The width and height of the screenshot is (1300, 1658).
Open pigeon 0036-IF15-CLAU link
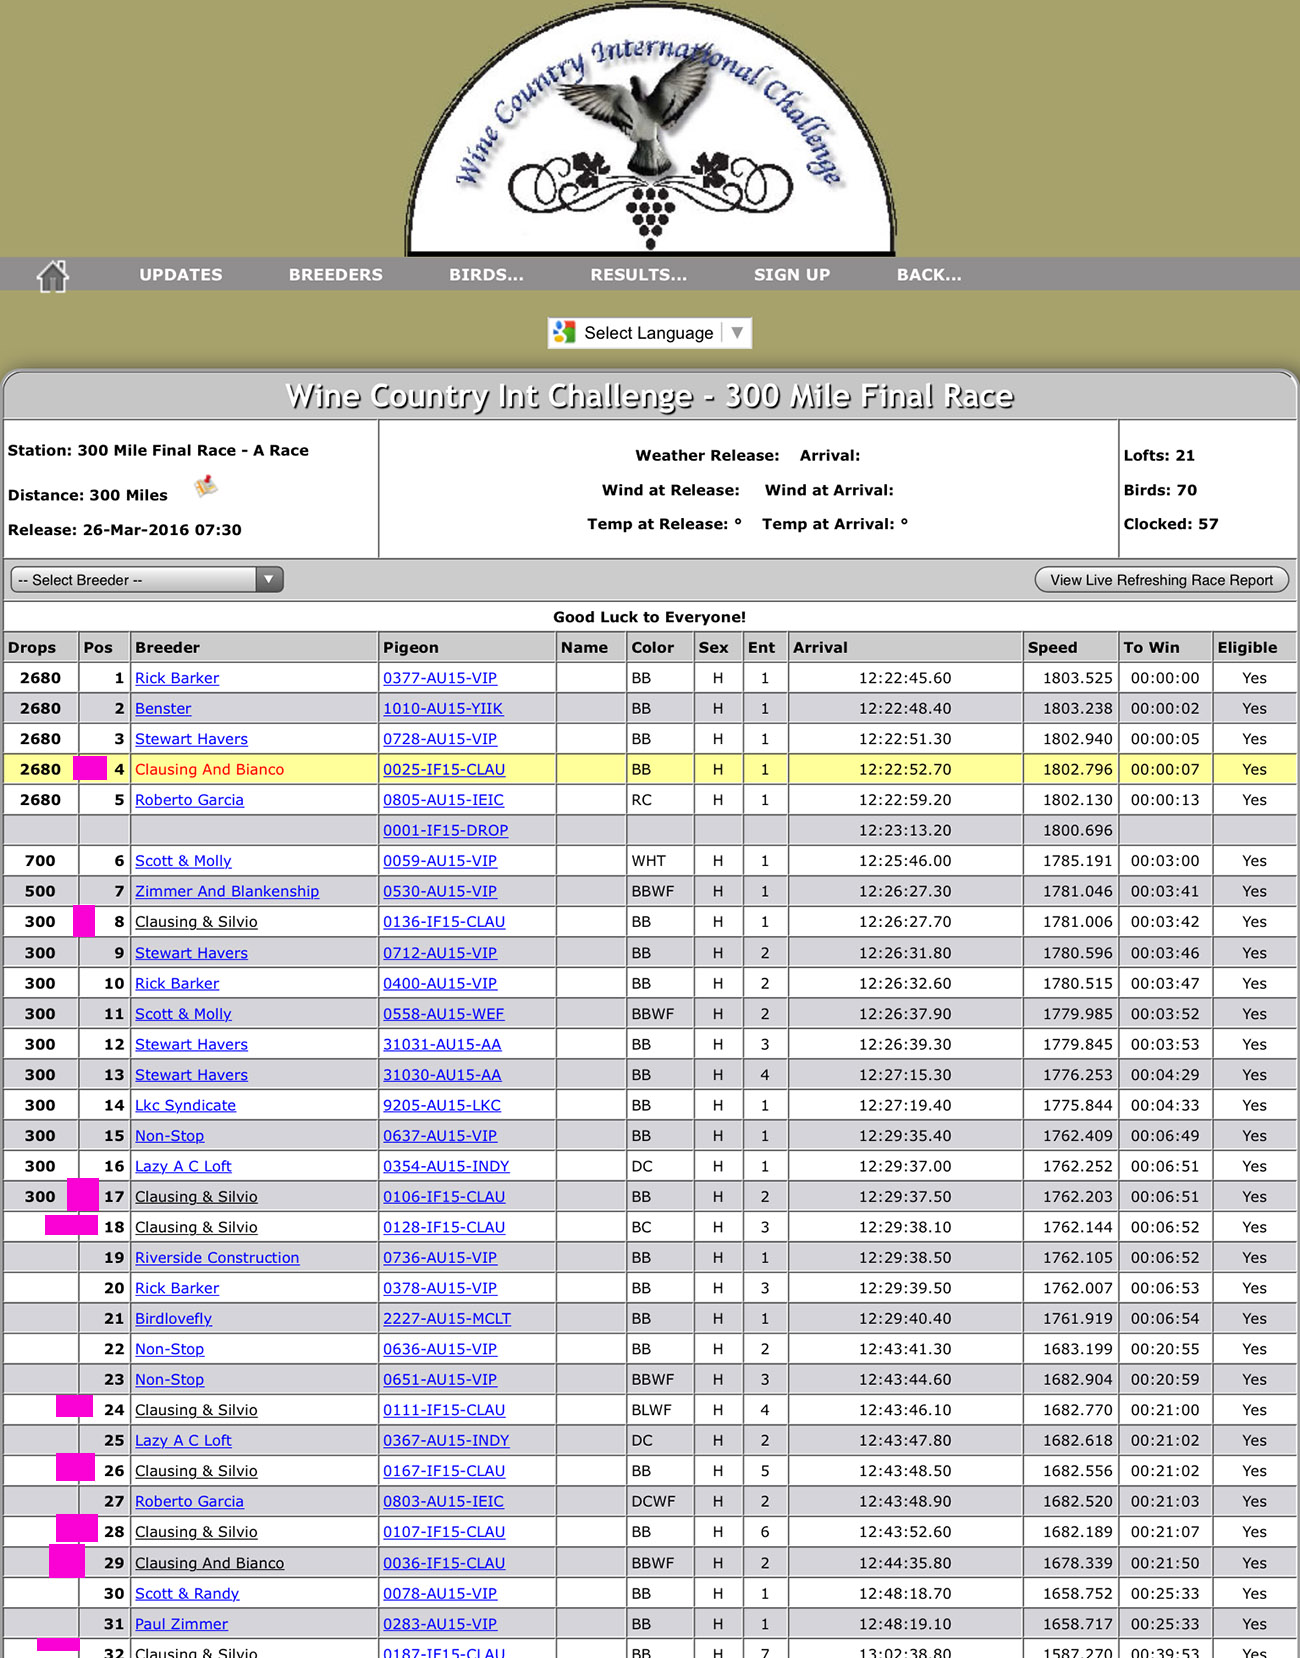[444, 1563]
